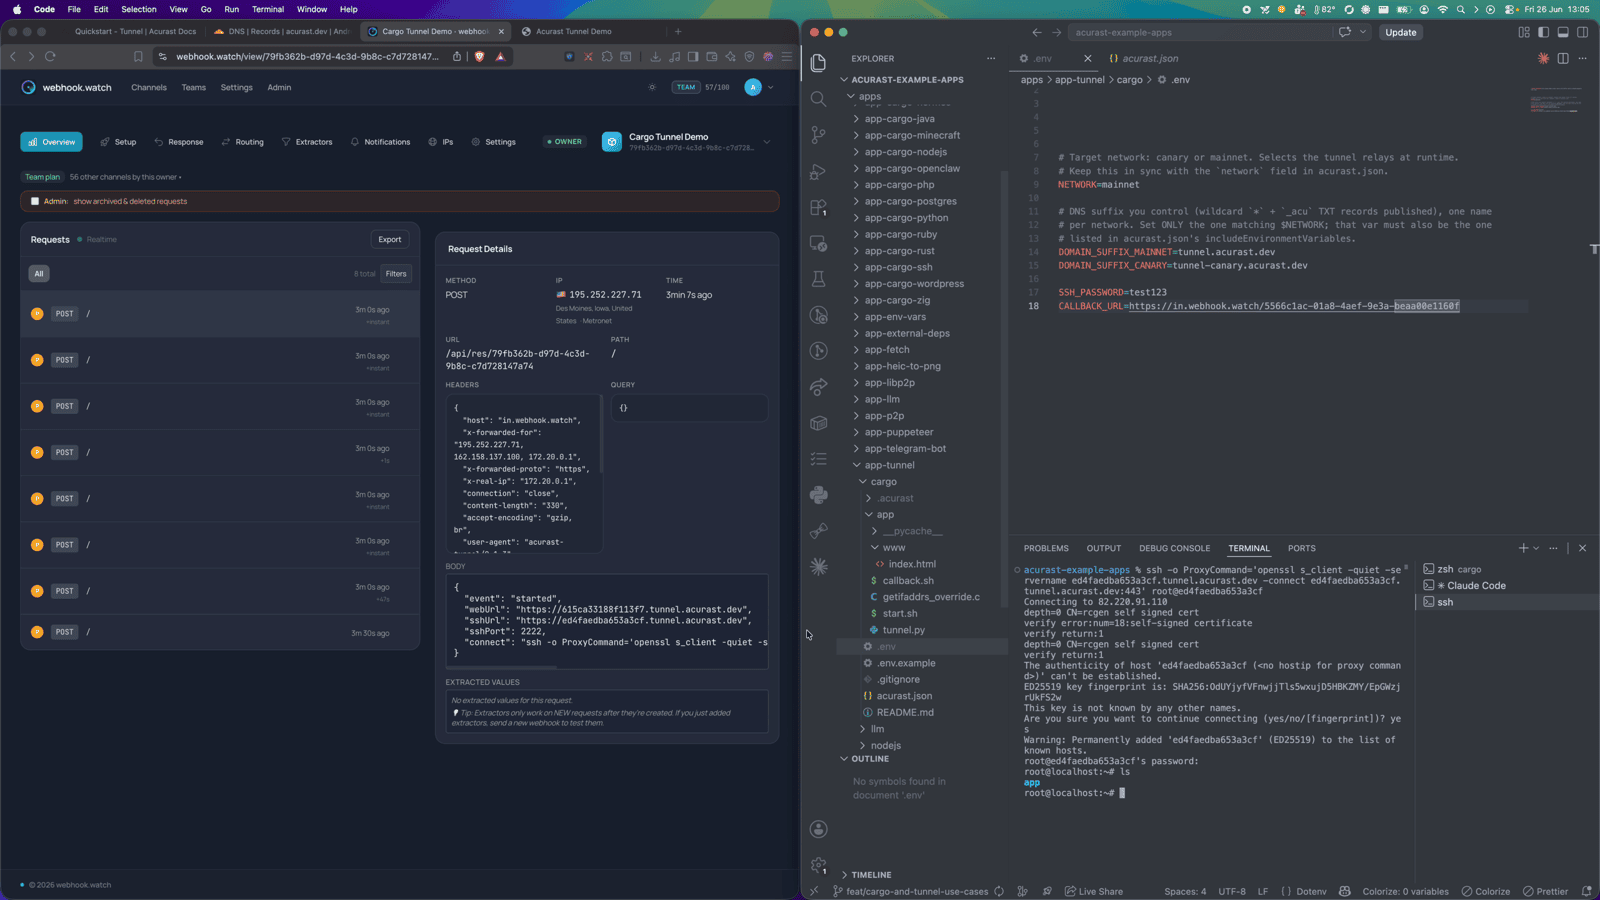
Task: Open browser downloads icon
Action: (x=655, y=57)
